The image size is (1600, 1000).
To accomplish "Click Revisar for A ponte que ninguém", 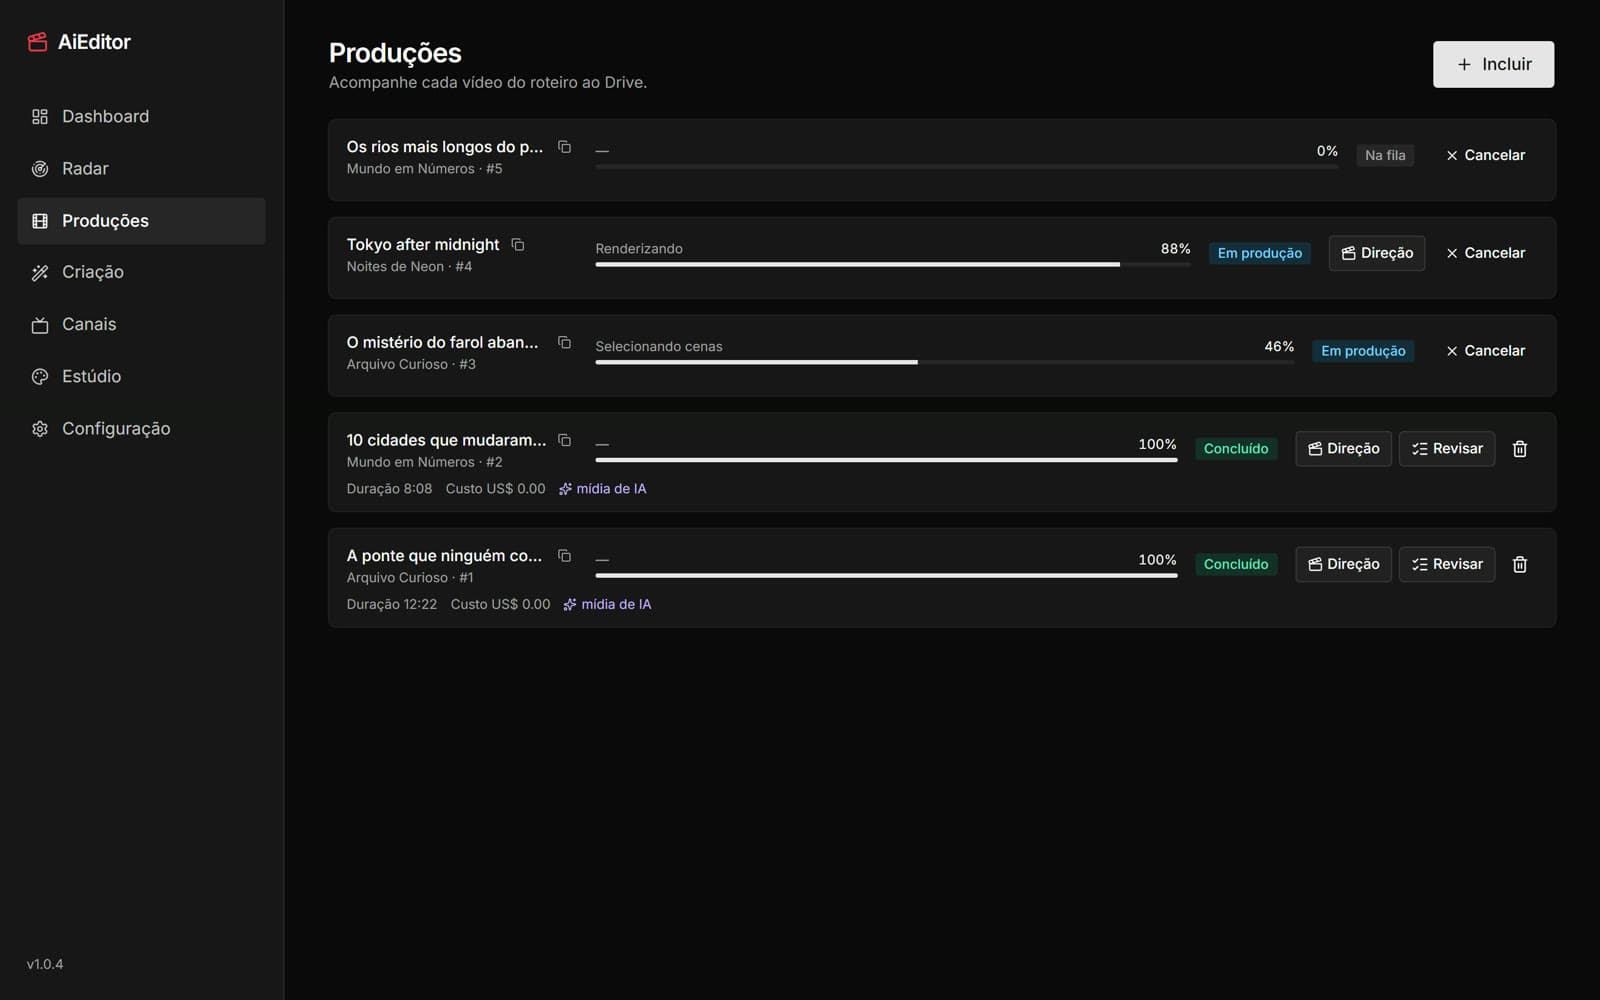I will point(1447,564).
